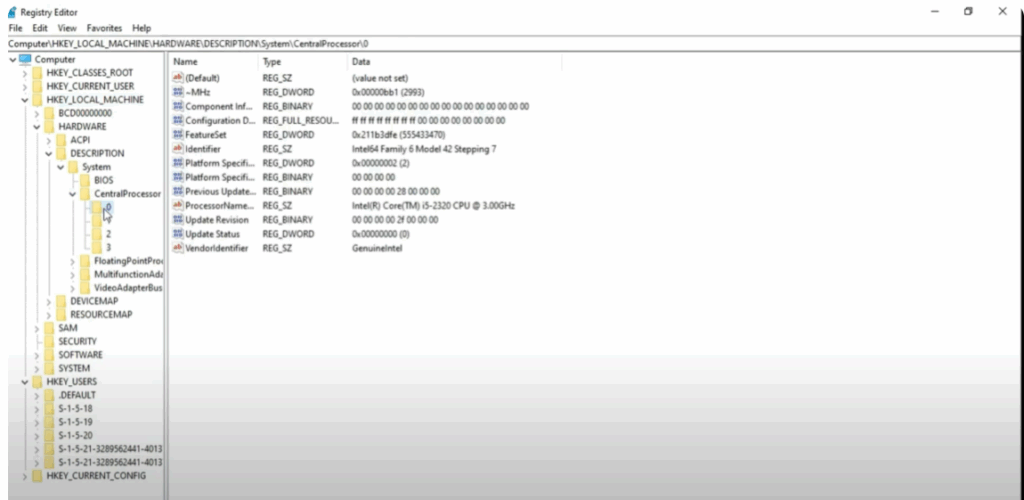Click data '0x00000bb1 (2993)'
This screenshot has height=500, width=1024.
point(388,92)
